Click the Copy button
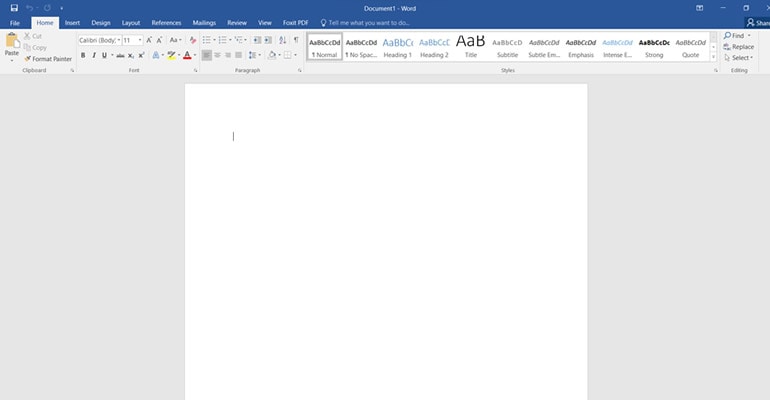Viewport: 770px width, 400px height. 35,48
